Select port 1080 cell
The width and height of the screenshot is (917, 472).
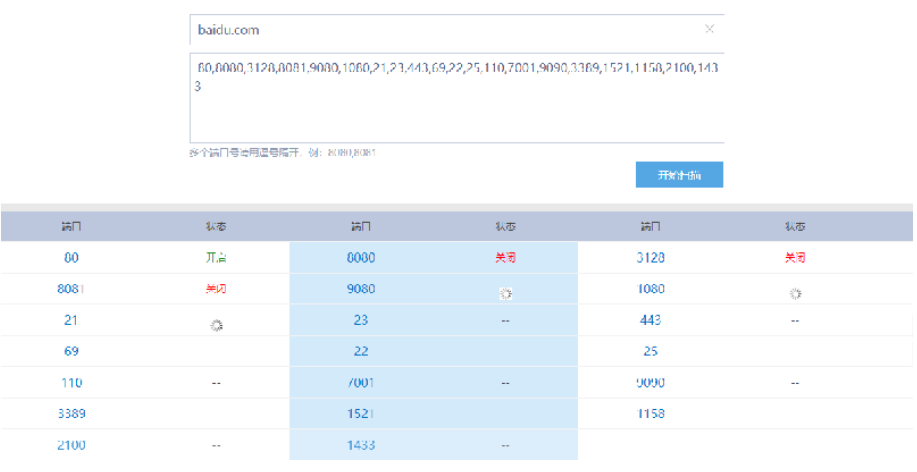pos(650,288)
